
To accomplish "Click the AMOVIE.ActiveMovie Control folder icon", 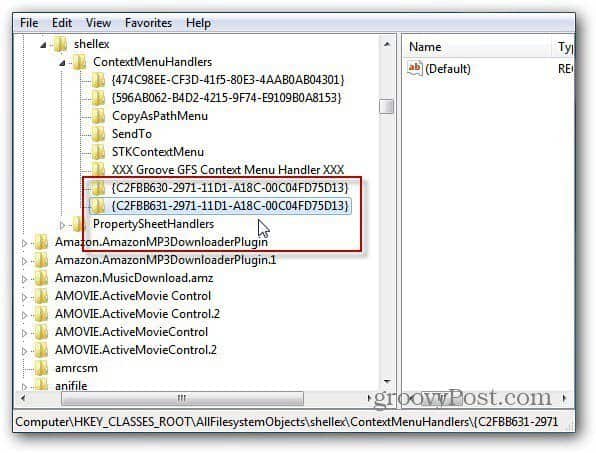I will [41, 296].
